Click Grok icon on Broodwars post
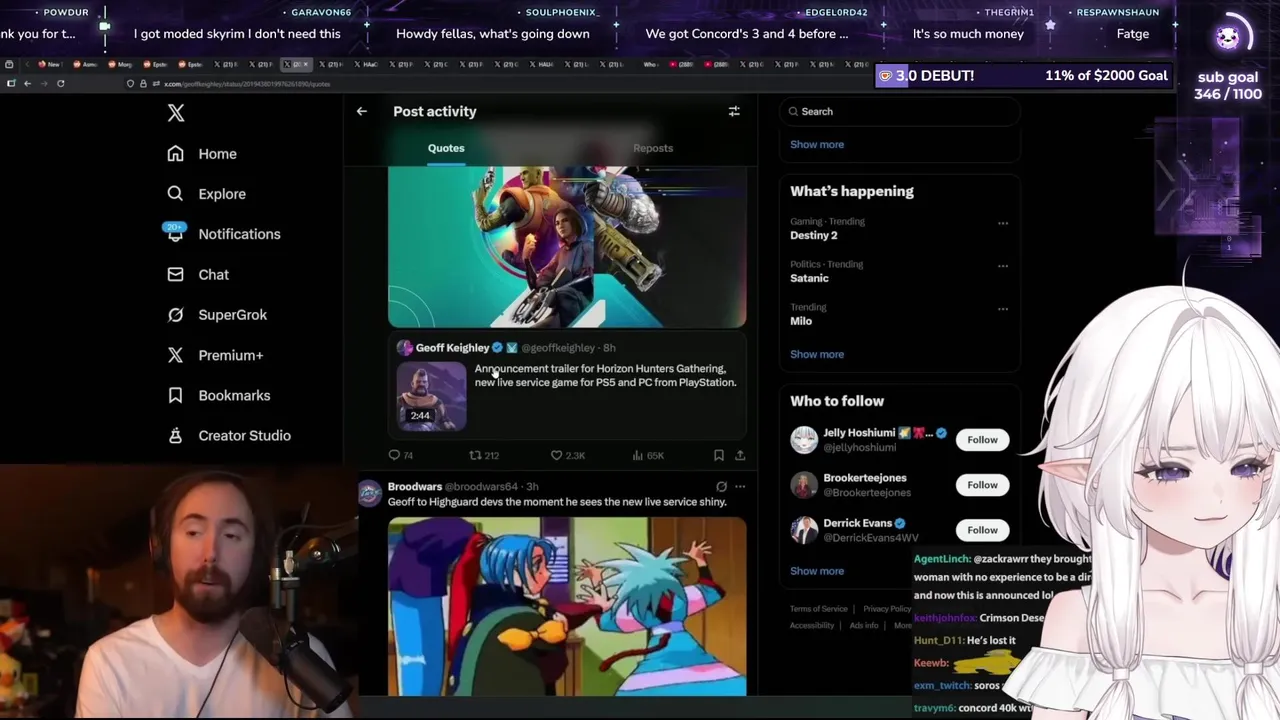This screenshot has width=1280, height=720. coord(721,487)
